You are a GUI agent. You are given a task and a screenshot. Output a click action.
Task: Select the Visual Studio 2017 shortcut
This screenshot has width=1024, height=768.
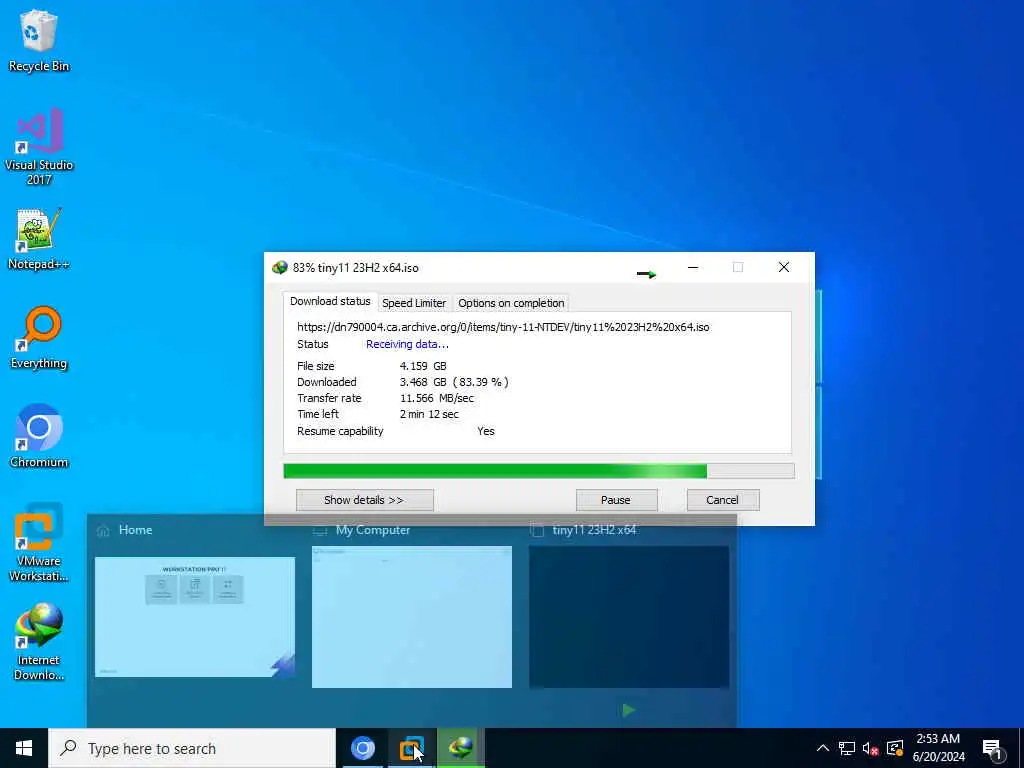click(39, 147)
